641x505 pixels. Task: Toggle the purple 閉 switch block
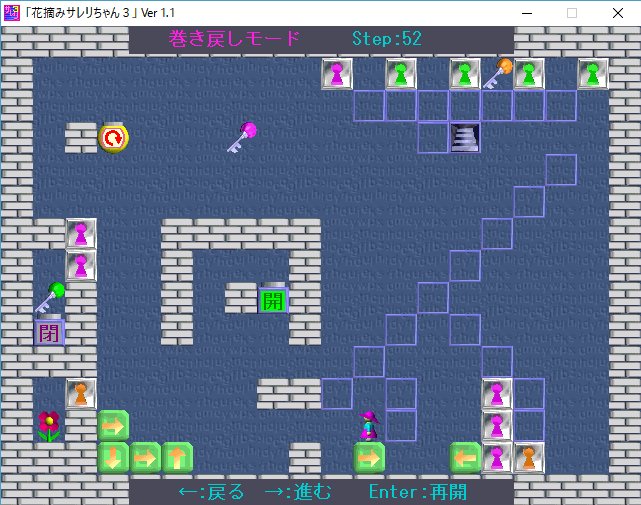coord(49,331)
